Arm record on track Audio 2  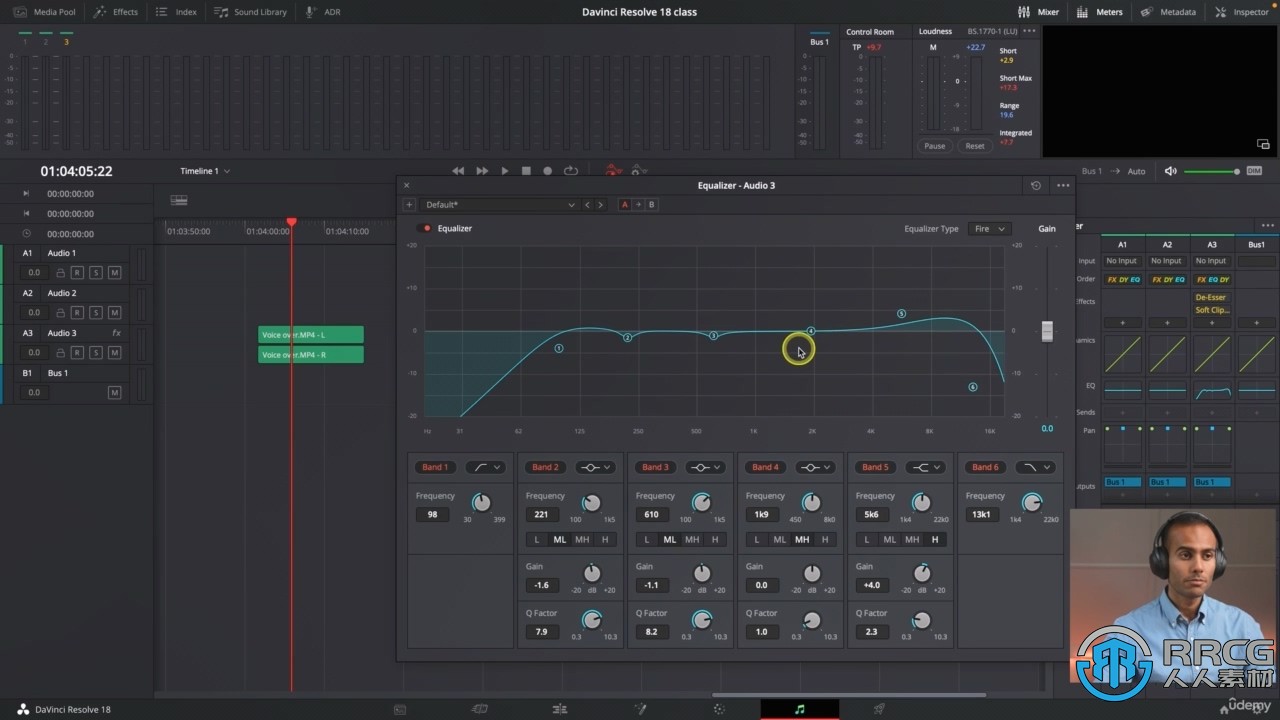coord(77,312)
